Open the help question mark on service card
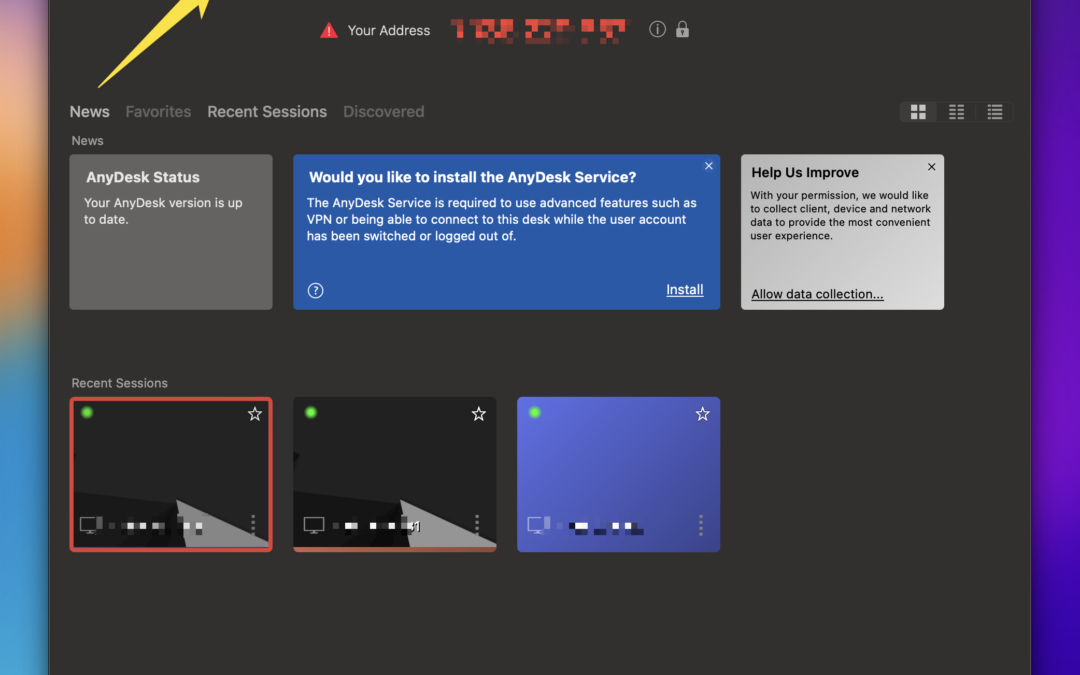The image size is (1080, 675). 315,291
